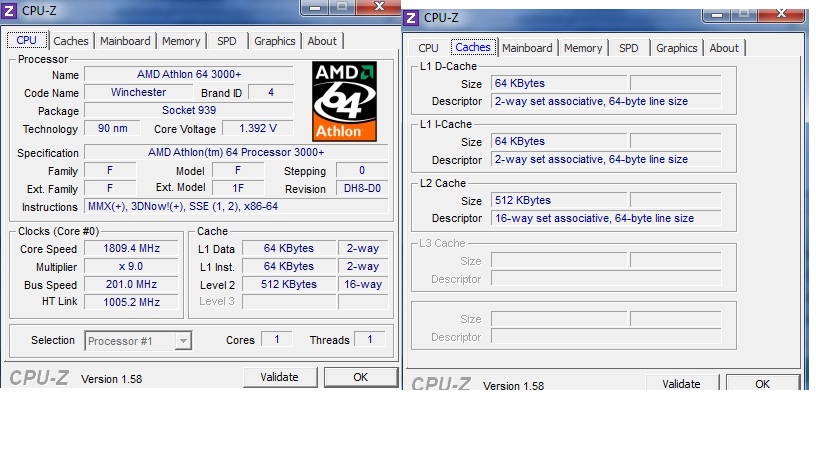Open the Caches tab in left window
This screenshot has height=460, width=816.
coord(71,41)
